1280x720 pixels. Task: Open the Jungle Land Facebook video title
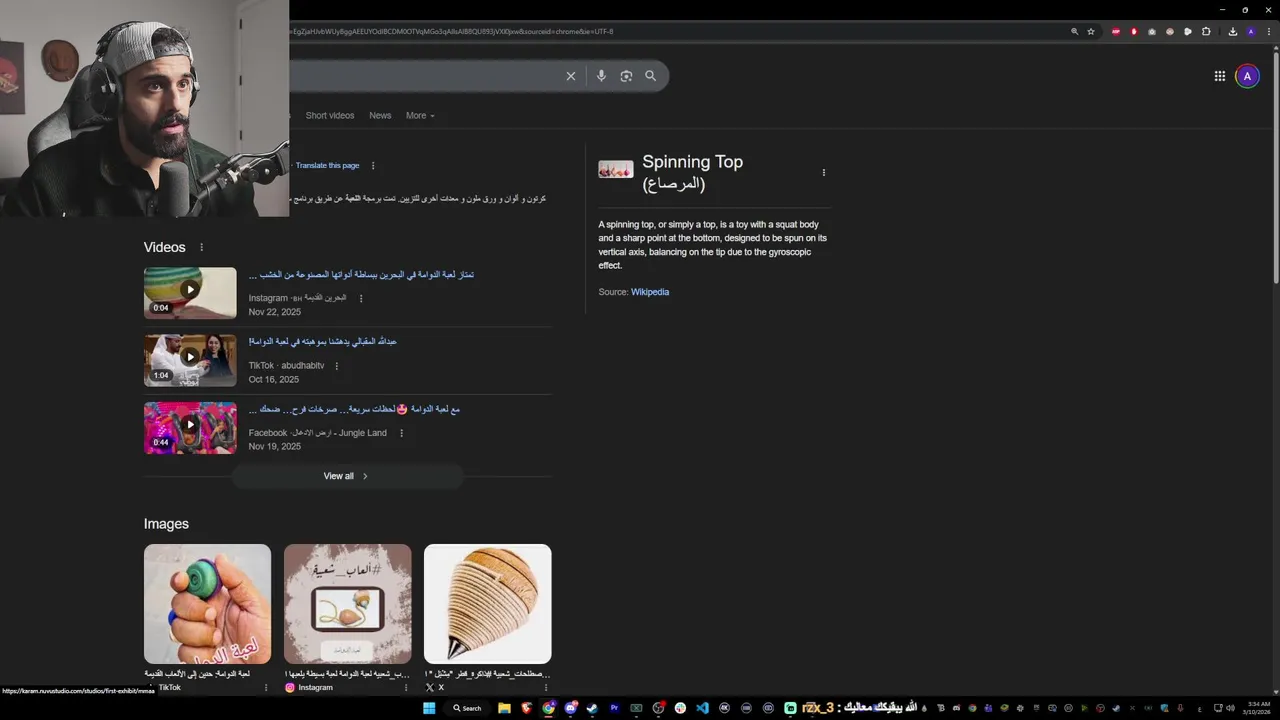coord(354,409)
